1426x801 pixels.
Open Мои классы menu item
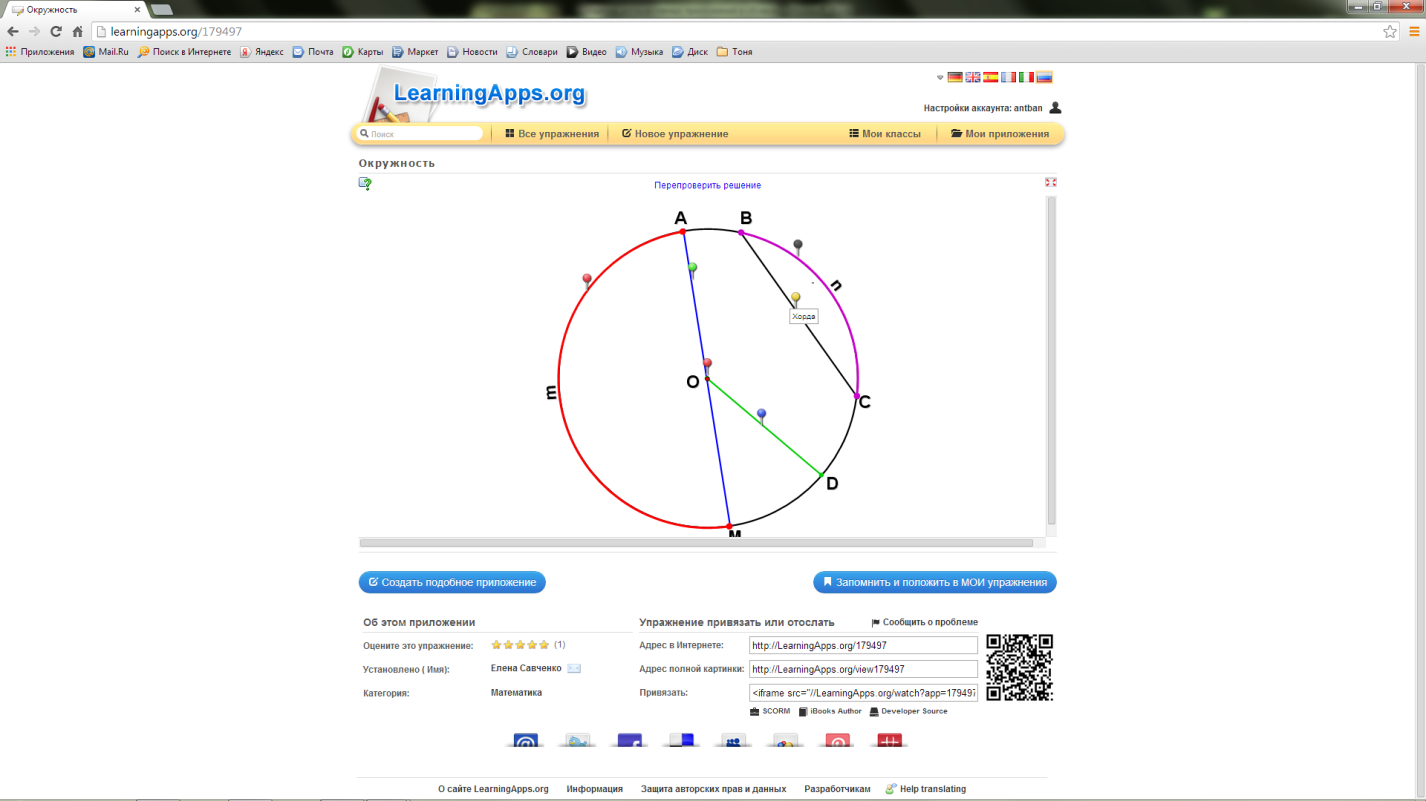click(x=885, y=133)
